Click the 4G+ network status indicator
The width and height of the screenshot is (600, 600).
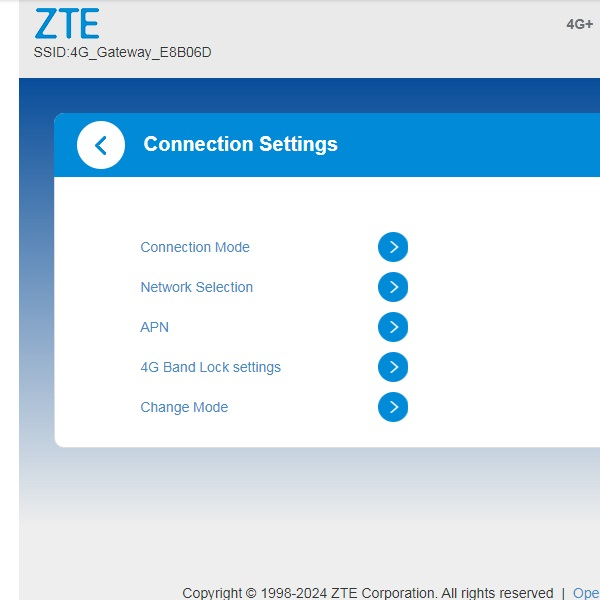coord(580,24)
